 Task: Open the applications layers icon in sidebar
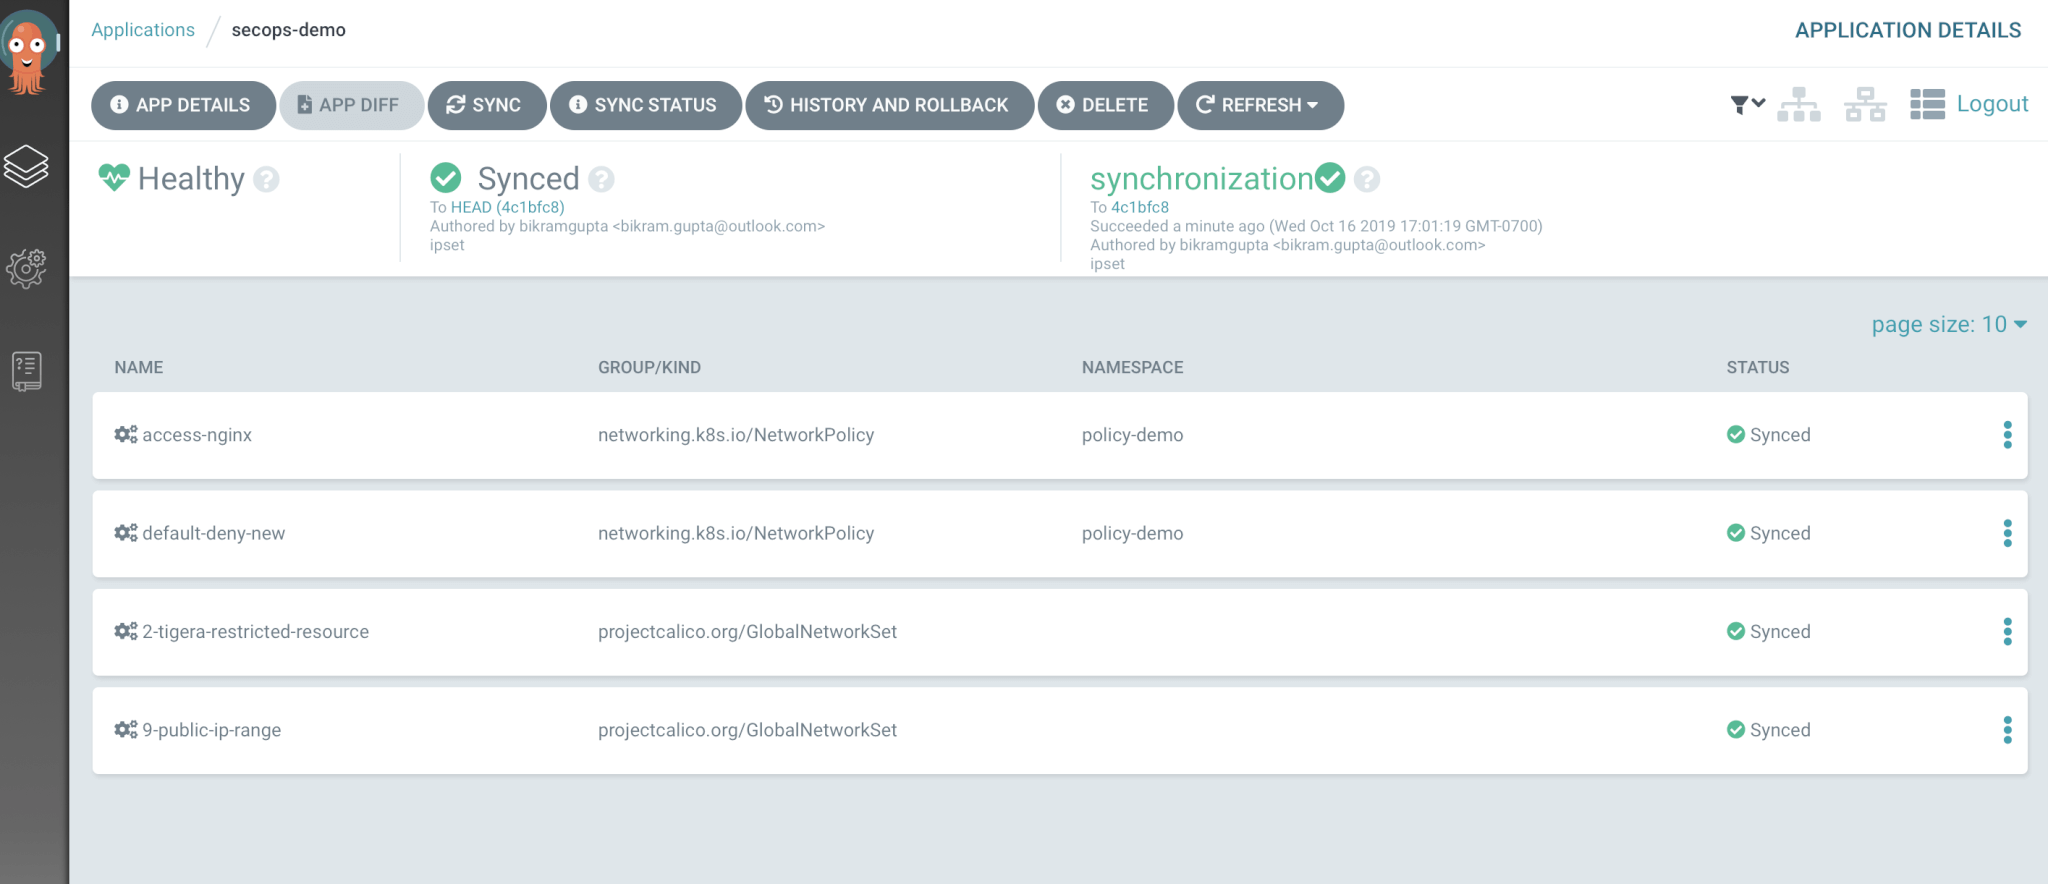[x=26, y=166]
